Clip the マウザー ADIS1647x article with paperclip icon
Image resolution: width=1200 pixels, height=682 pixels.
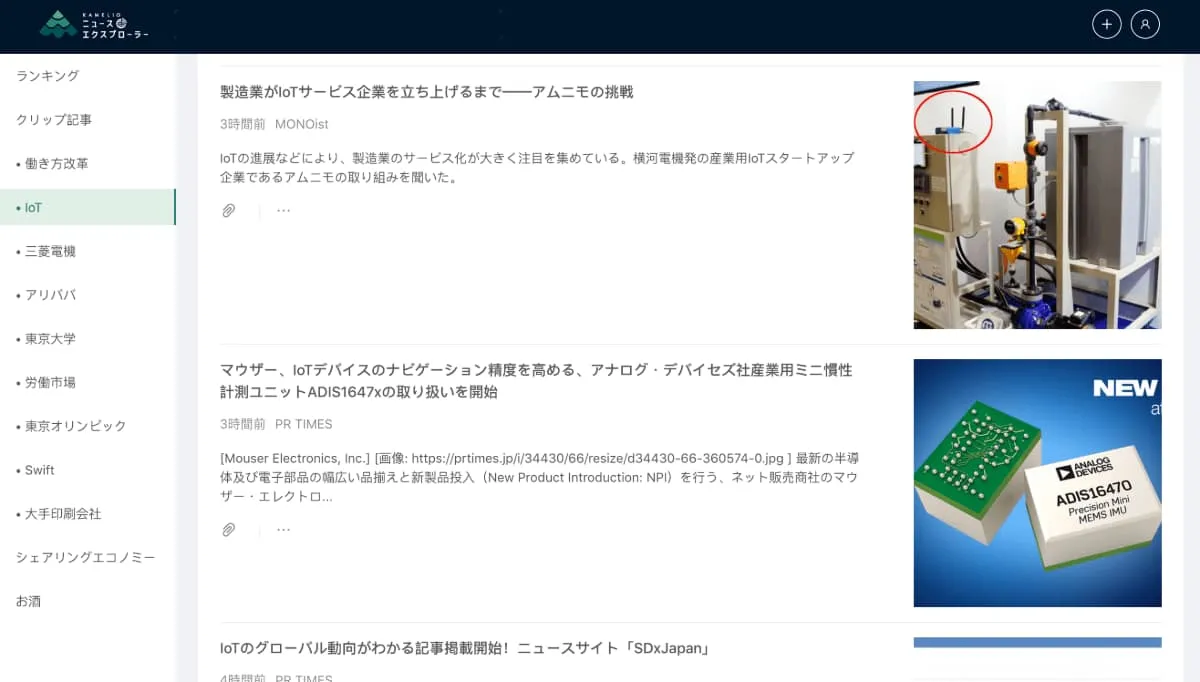(229, 530)
